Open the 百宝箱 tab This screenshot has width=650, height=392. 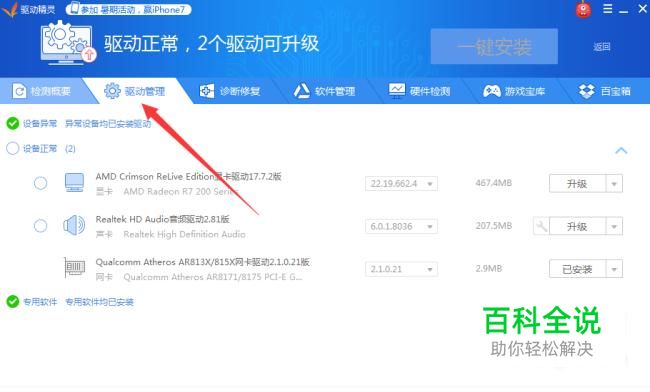(605, 91)
